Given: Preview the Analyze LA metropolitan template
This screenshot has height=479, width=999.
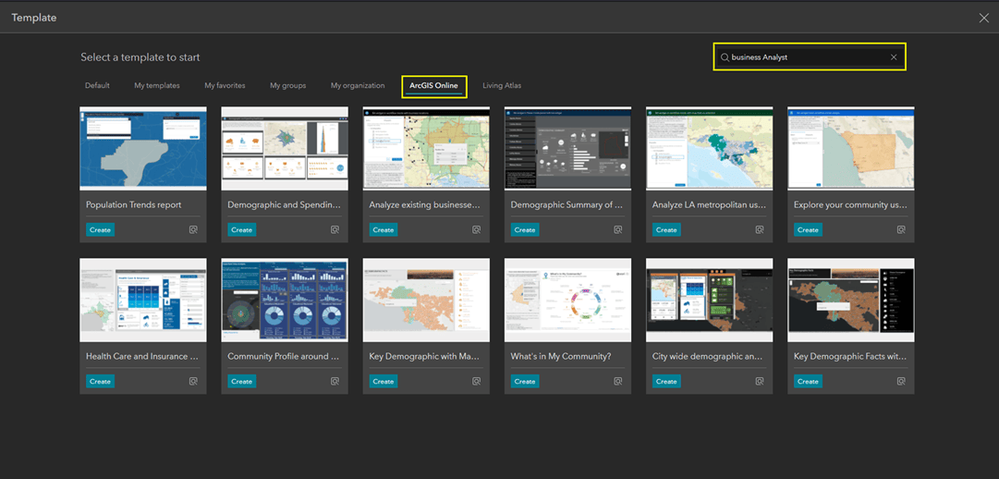Looking at the screenshot, I should (x=759, y=230).
